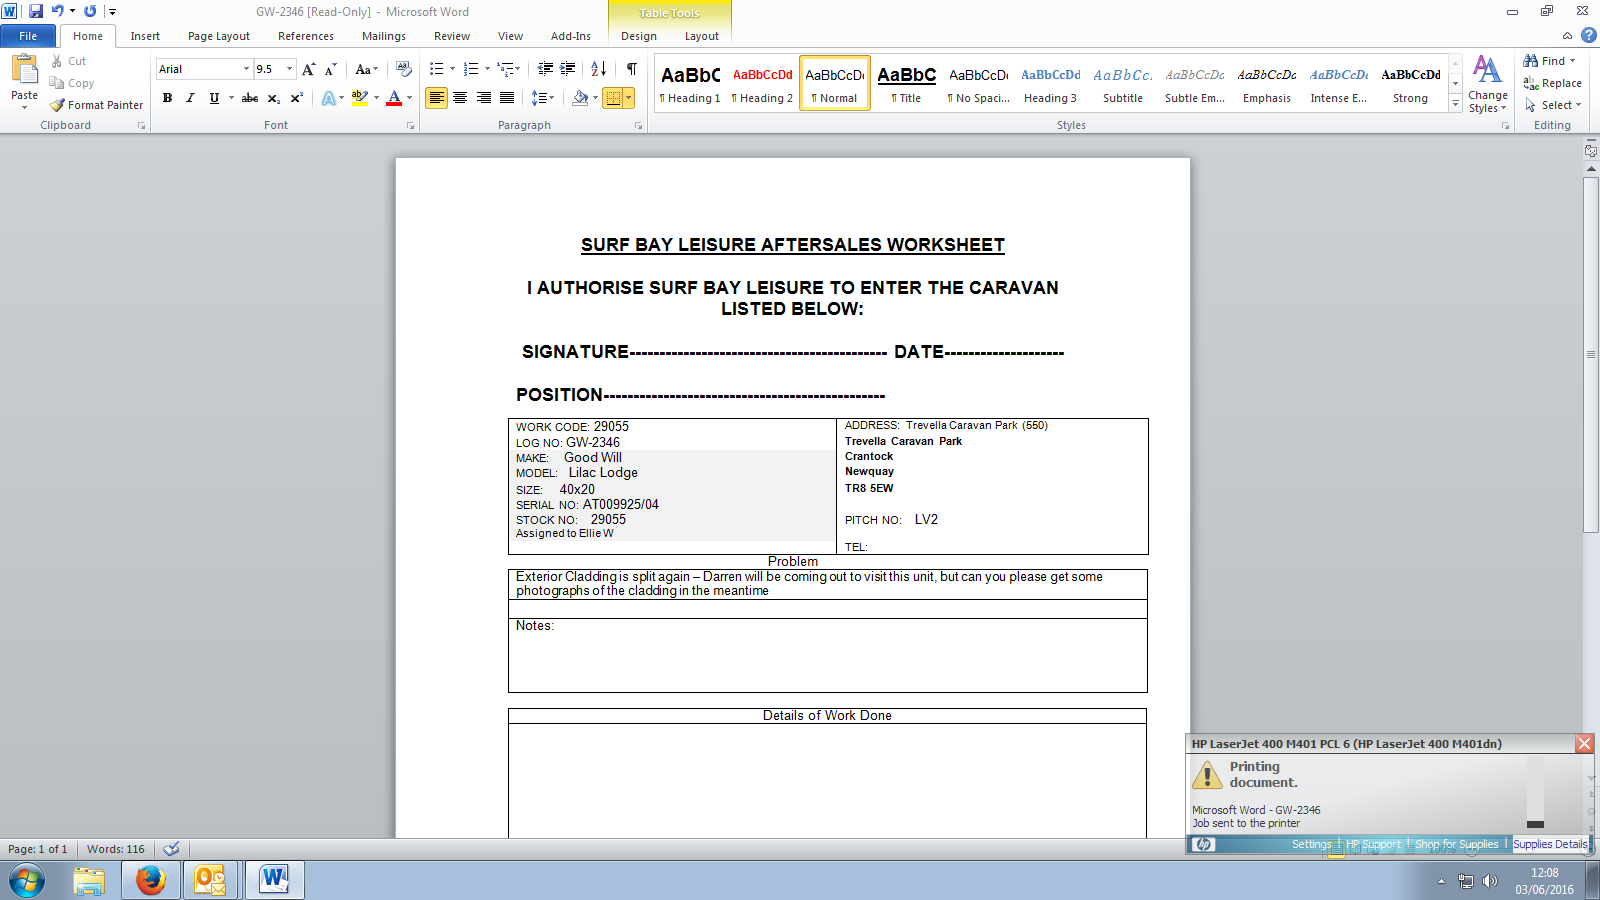
Task: Click proofing check icon in status bar
Action: [x=172, y=849]
